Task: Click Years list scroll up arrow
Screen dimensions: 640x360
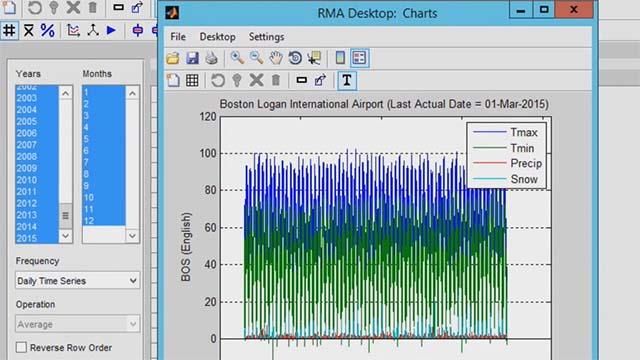Action: (65, 93)
